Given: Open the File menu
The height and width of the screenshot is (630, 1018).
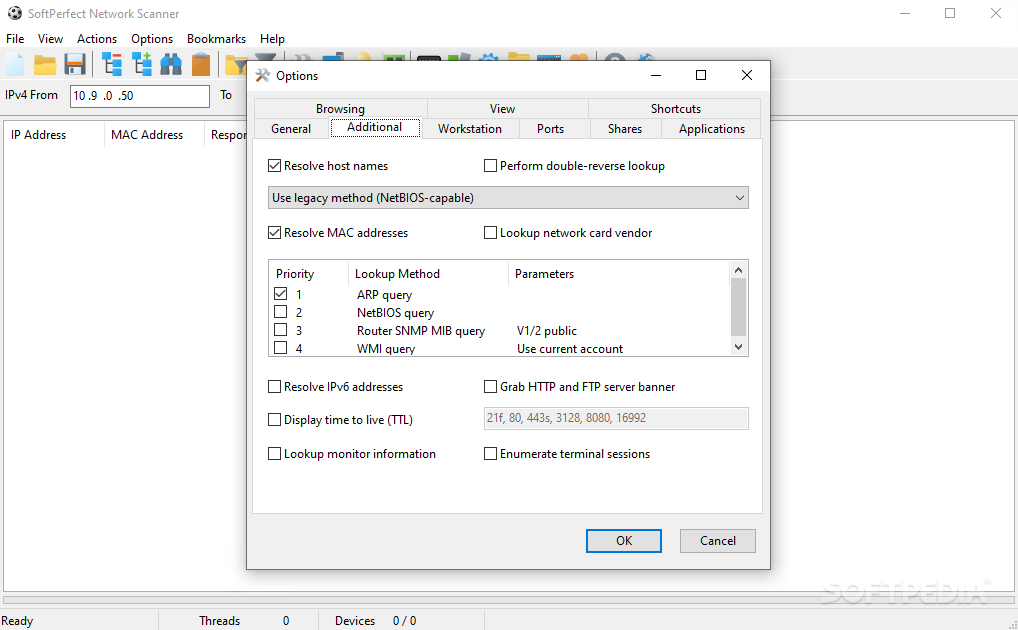Looking at the screenshot, I should [x=15, y=39].
